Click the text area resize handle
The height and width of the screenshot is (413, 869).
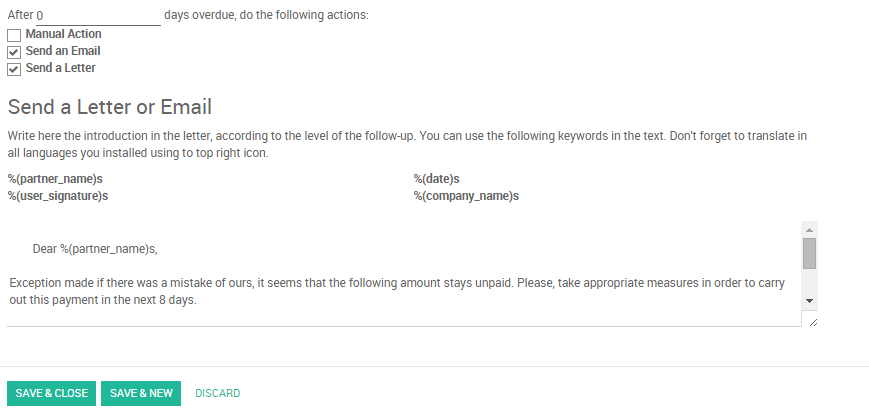tap(812, 321)
